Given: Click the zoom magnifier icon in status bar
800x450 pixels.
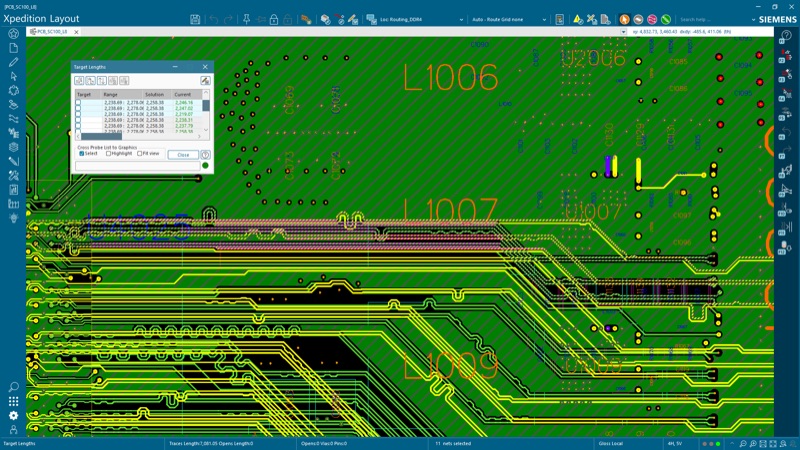Looking at the screenshot, I should coord(743,444).
